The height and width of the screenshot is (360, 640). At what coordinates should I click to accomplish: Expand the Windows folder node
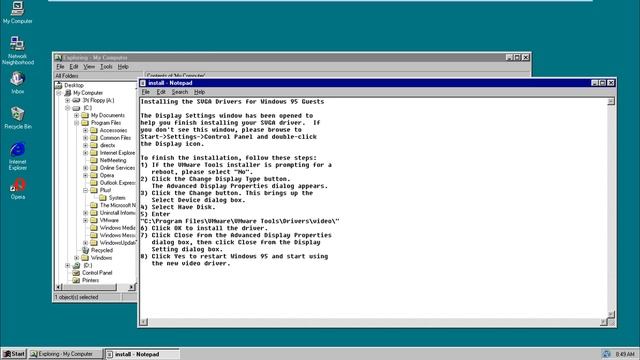pyautogui.click(x=76, y=258)
